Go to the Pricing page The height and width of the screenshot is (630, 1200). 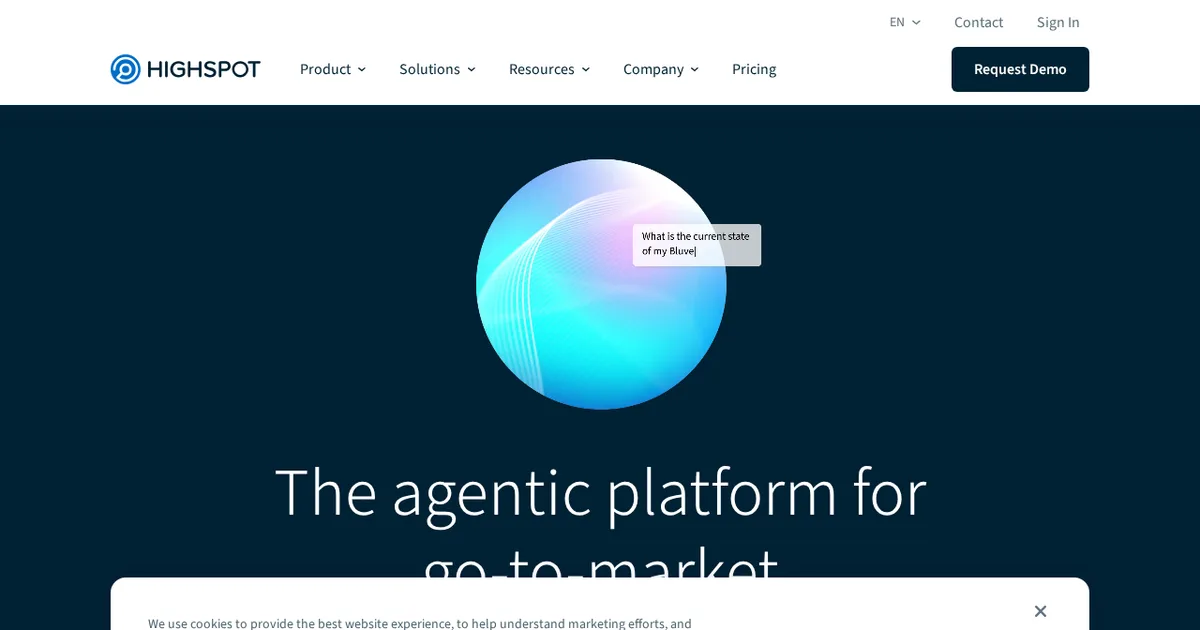coord(754,69)
